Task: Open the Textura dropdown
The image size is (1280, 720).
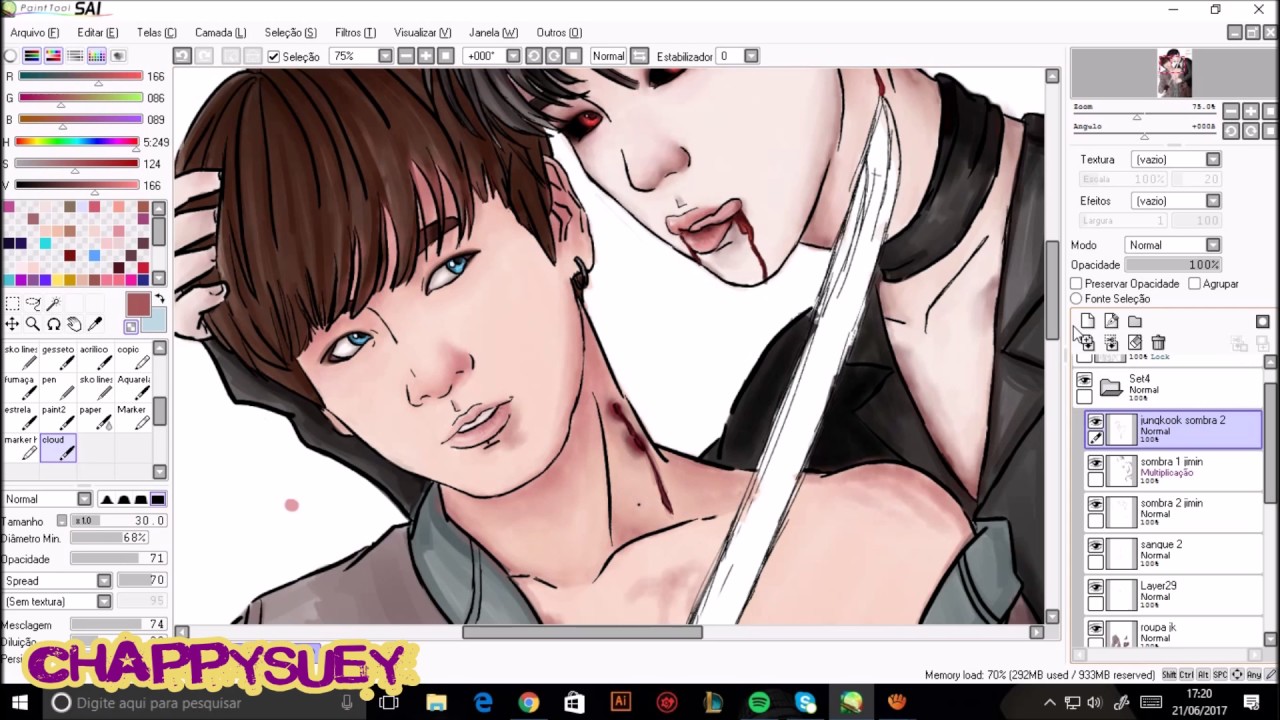Action: tap(1213, 160)
